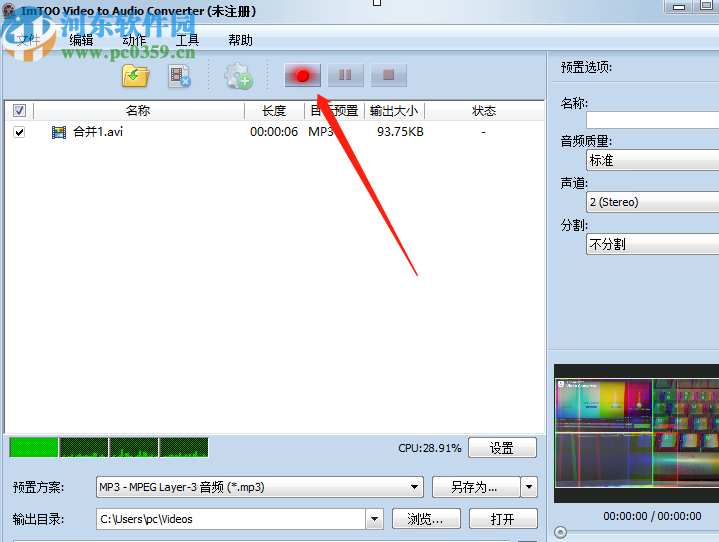Click the Pause conversion toolbar button
The width and height of the screenshot is (719, 542).
click(345, 75)
